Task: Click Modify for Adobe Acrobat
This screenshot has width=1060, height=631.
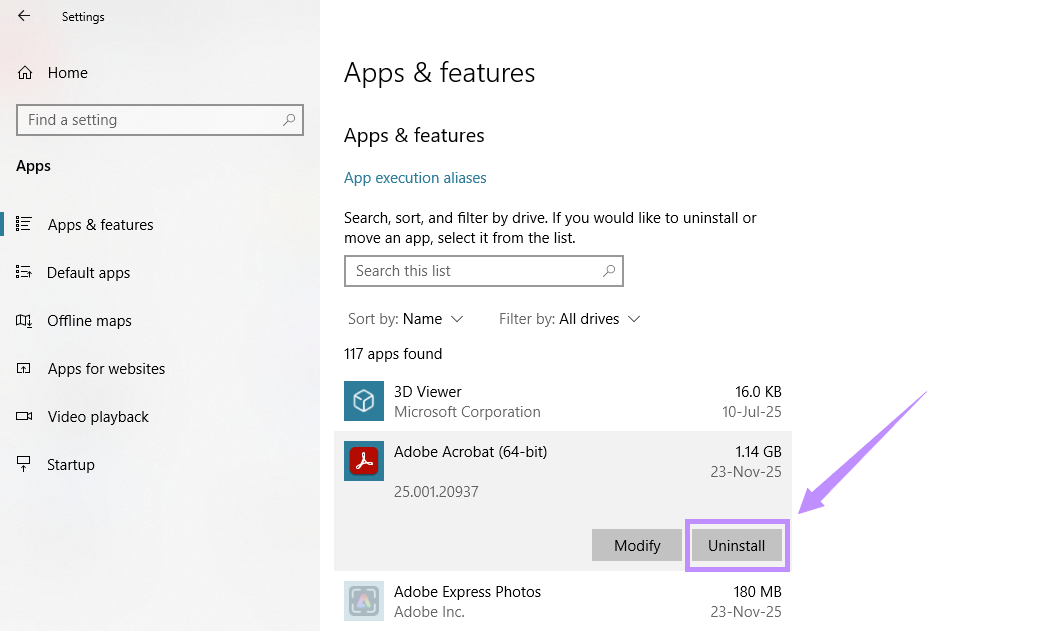Action: [637, 545]
